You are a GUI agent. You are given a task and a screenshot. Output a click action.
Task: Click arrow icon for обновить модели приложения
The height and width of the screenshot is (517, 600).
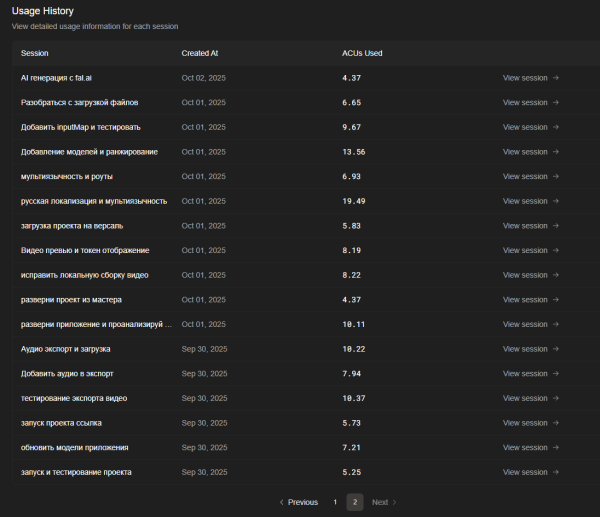coord(556,447)
